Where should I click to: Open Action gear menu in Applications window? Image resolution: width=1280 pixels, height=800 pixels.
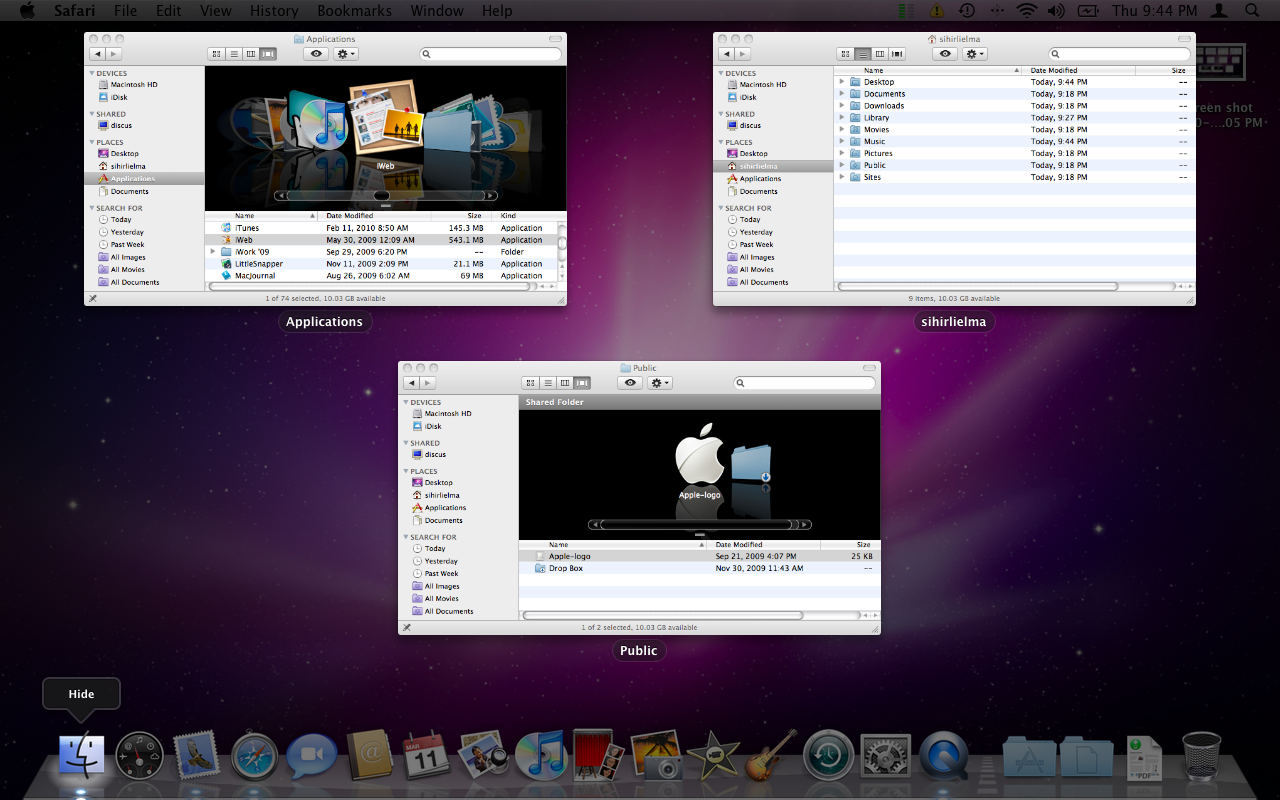[346, 54]
